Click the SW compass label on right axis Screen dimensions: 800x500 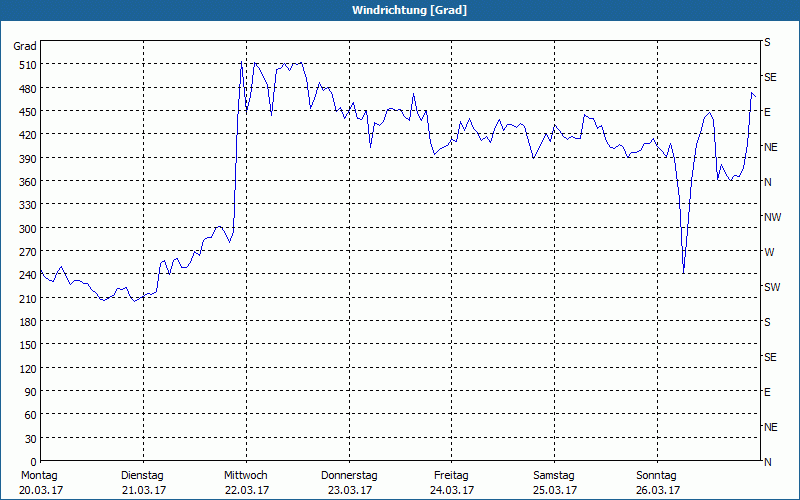click(x=772, y=287)
